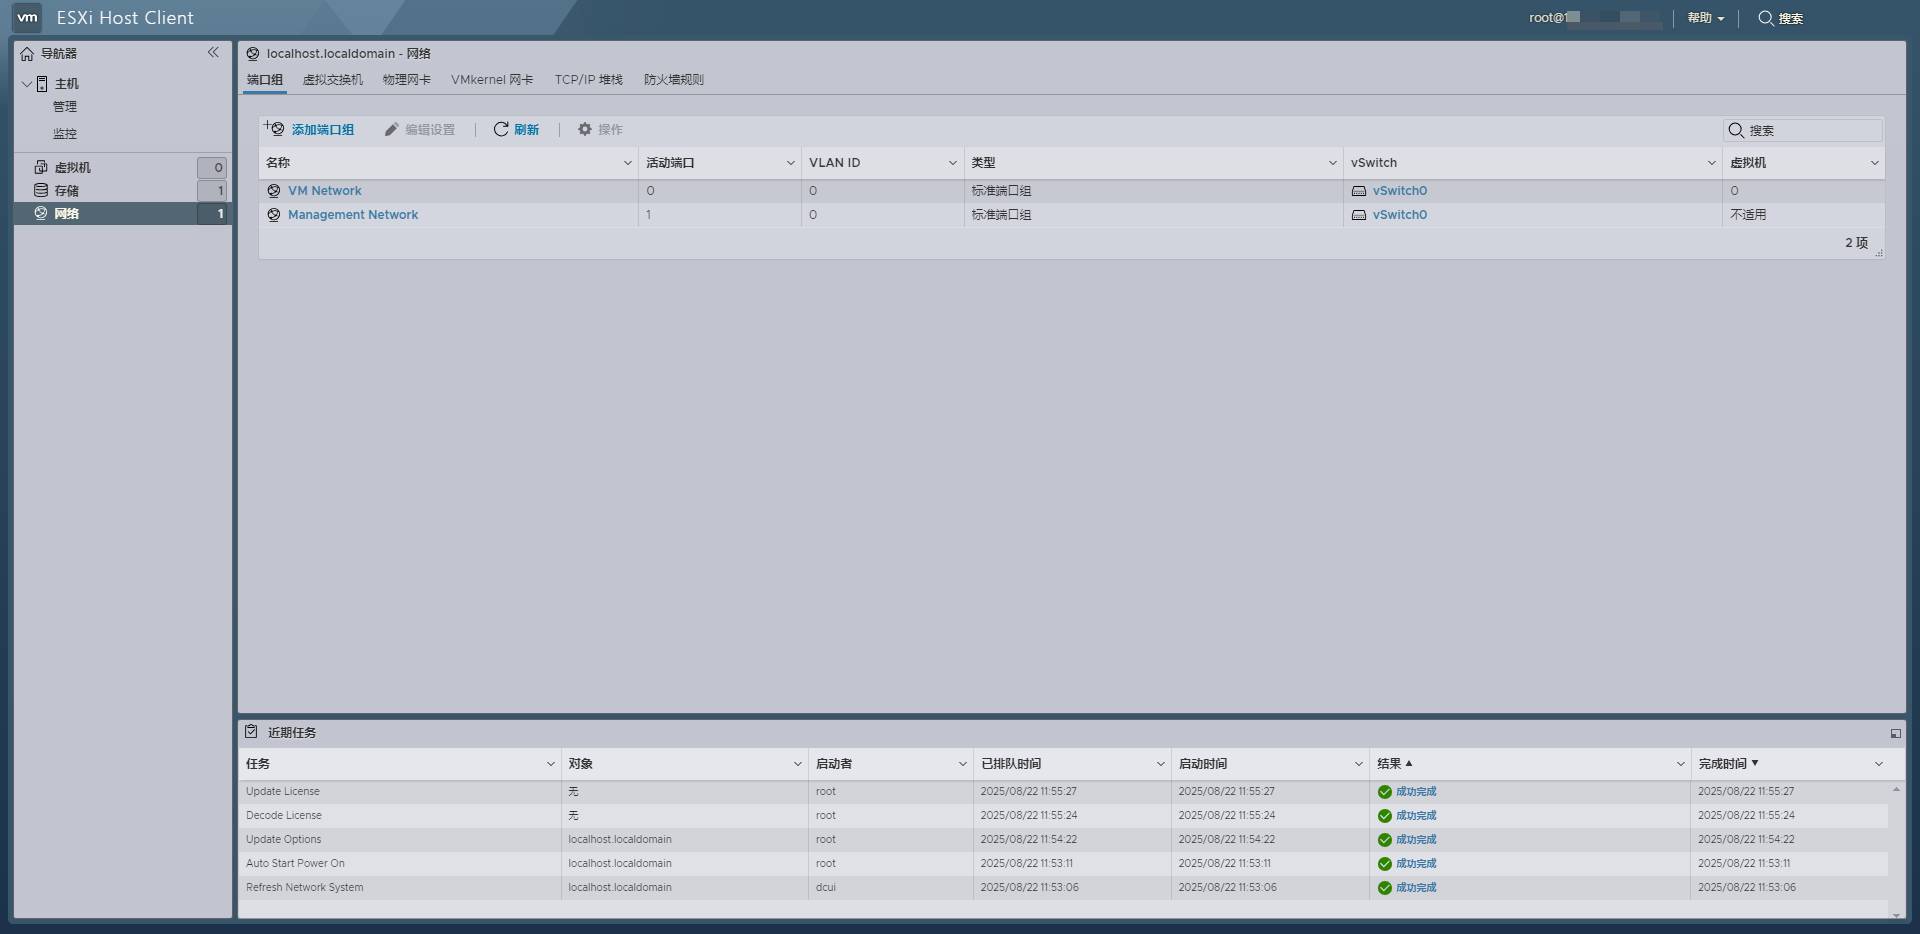This screenshot has height=934, width=1920.
Task: Open the 名称 column filter dropdown
Action: pos(628,162)
